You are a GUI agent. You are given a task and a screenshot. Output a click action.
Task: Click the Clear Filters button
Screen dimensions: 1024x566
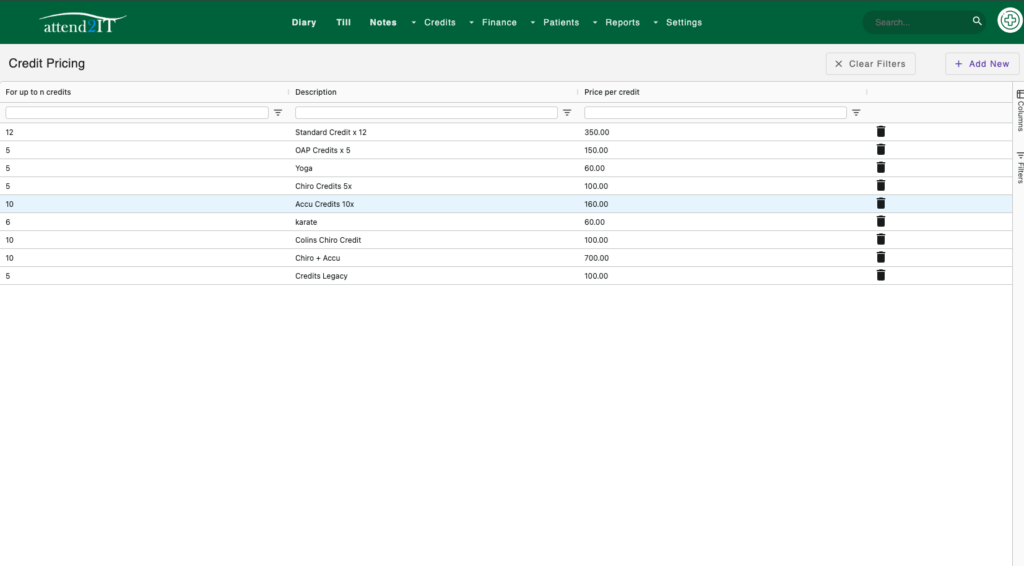(x=871, y=64)
